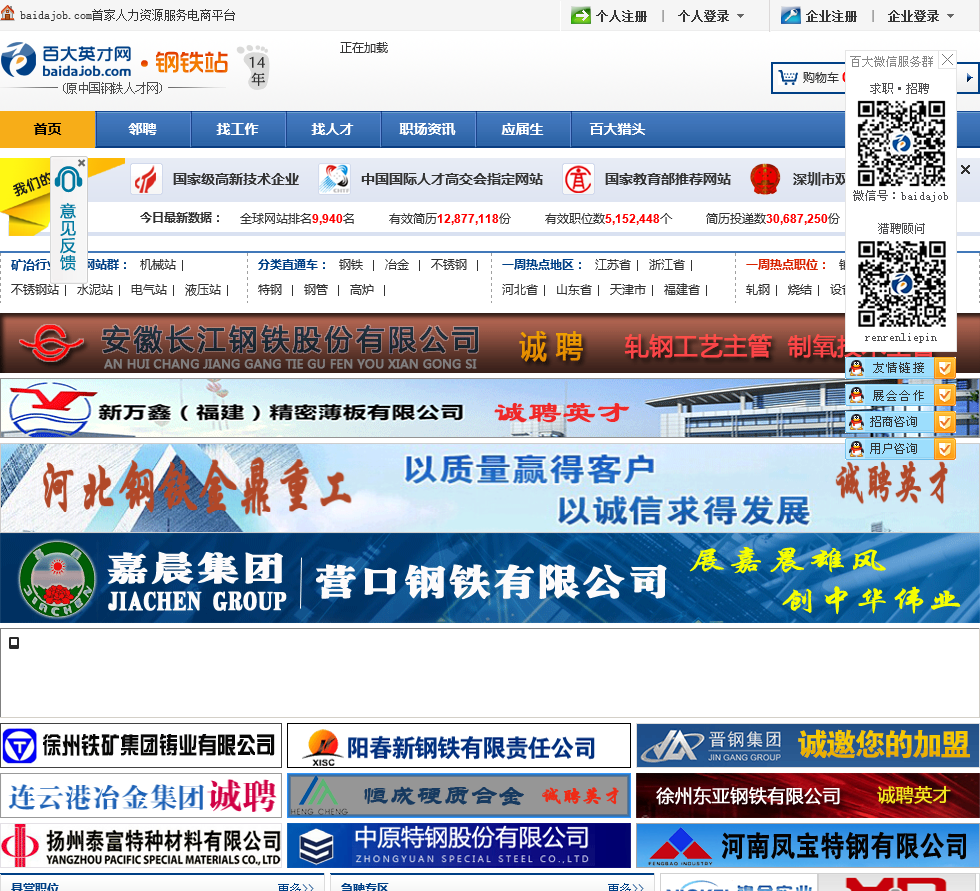The image size is (980, 891).
Task: Open the 河南凤宝特钢有限公司 ad
Action: (808, 845)
